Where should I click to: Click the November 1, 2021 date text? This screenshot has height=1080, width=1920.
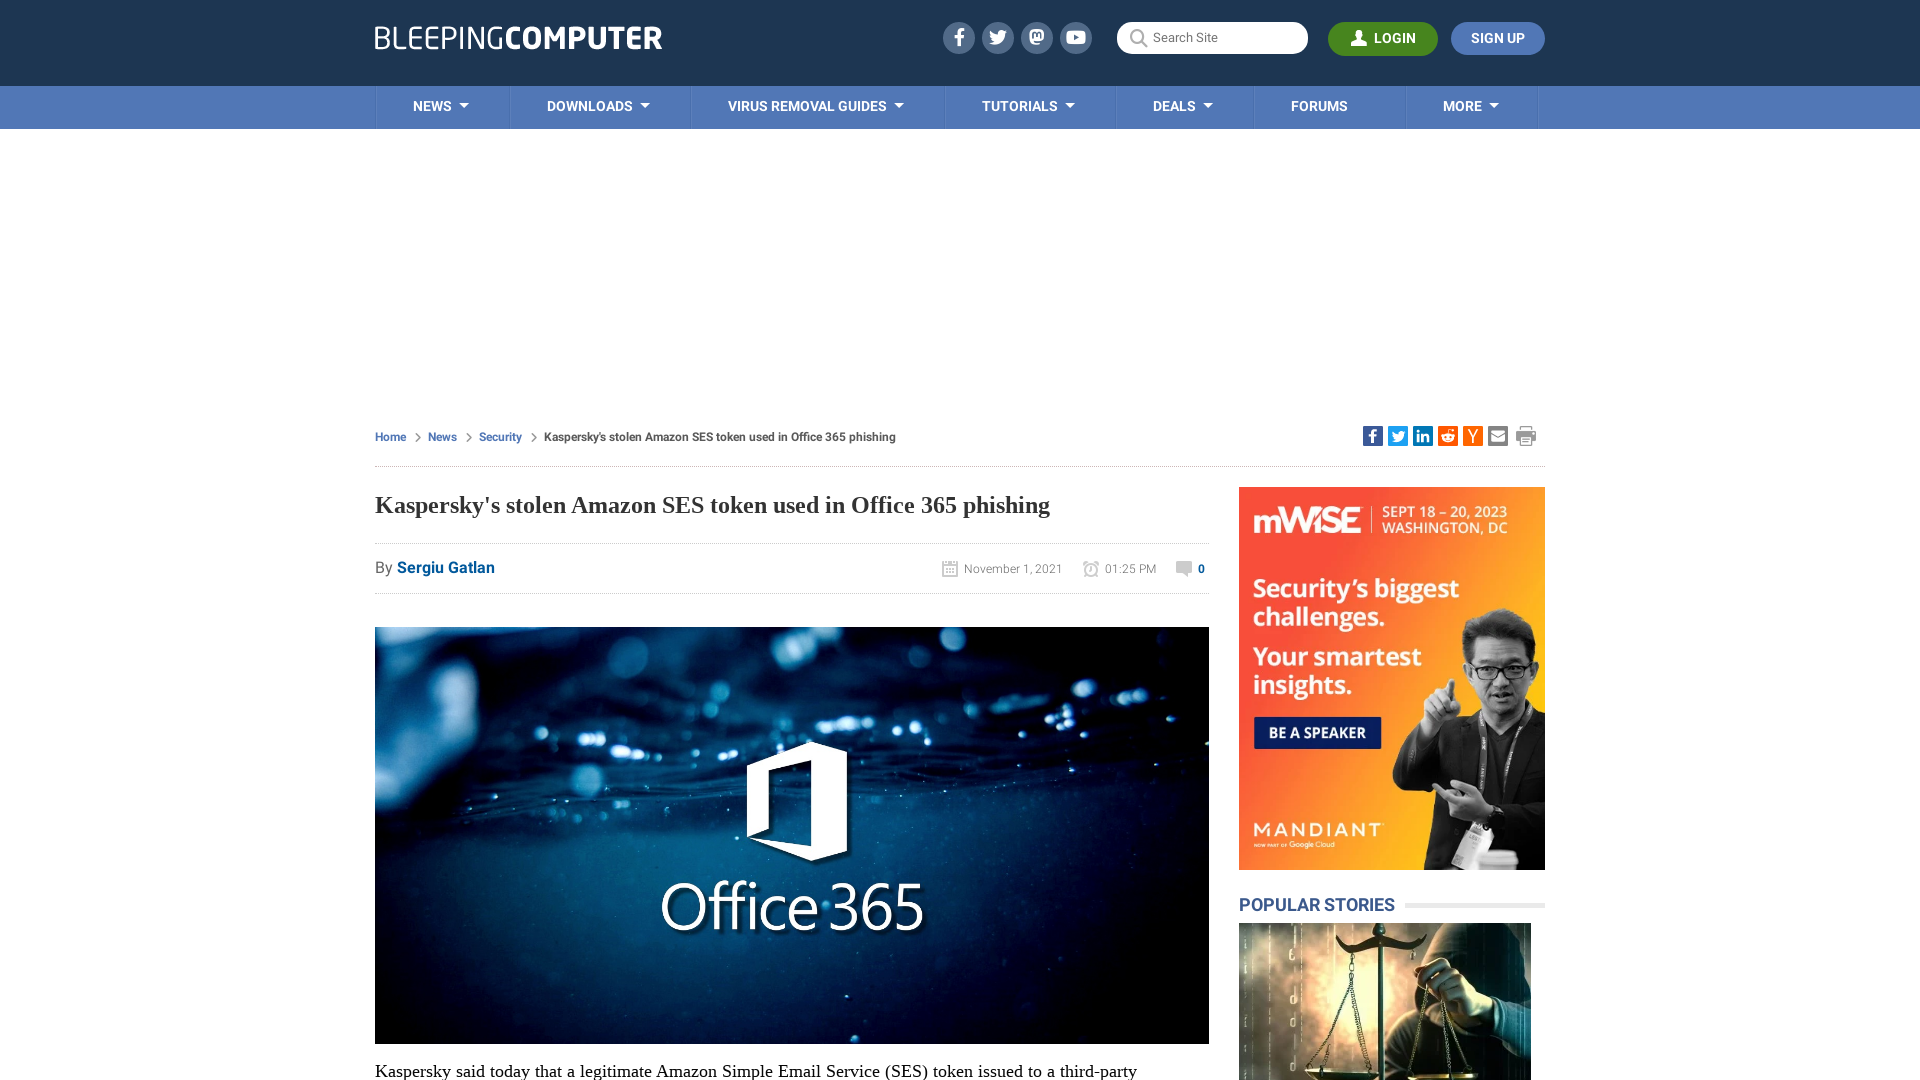pos(1013,569)
